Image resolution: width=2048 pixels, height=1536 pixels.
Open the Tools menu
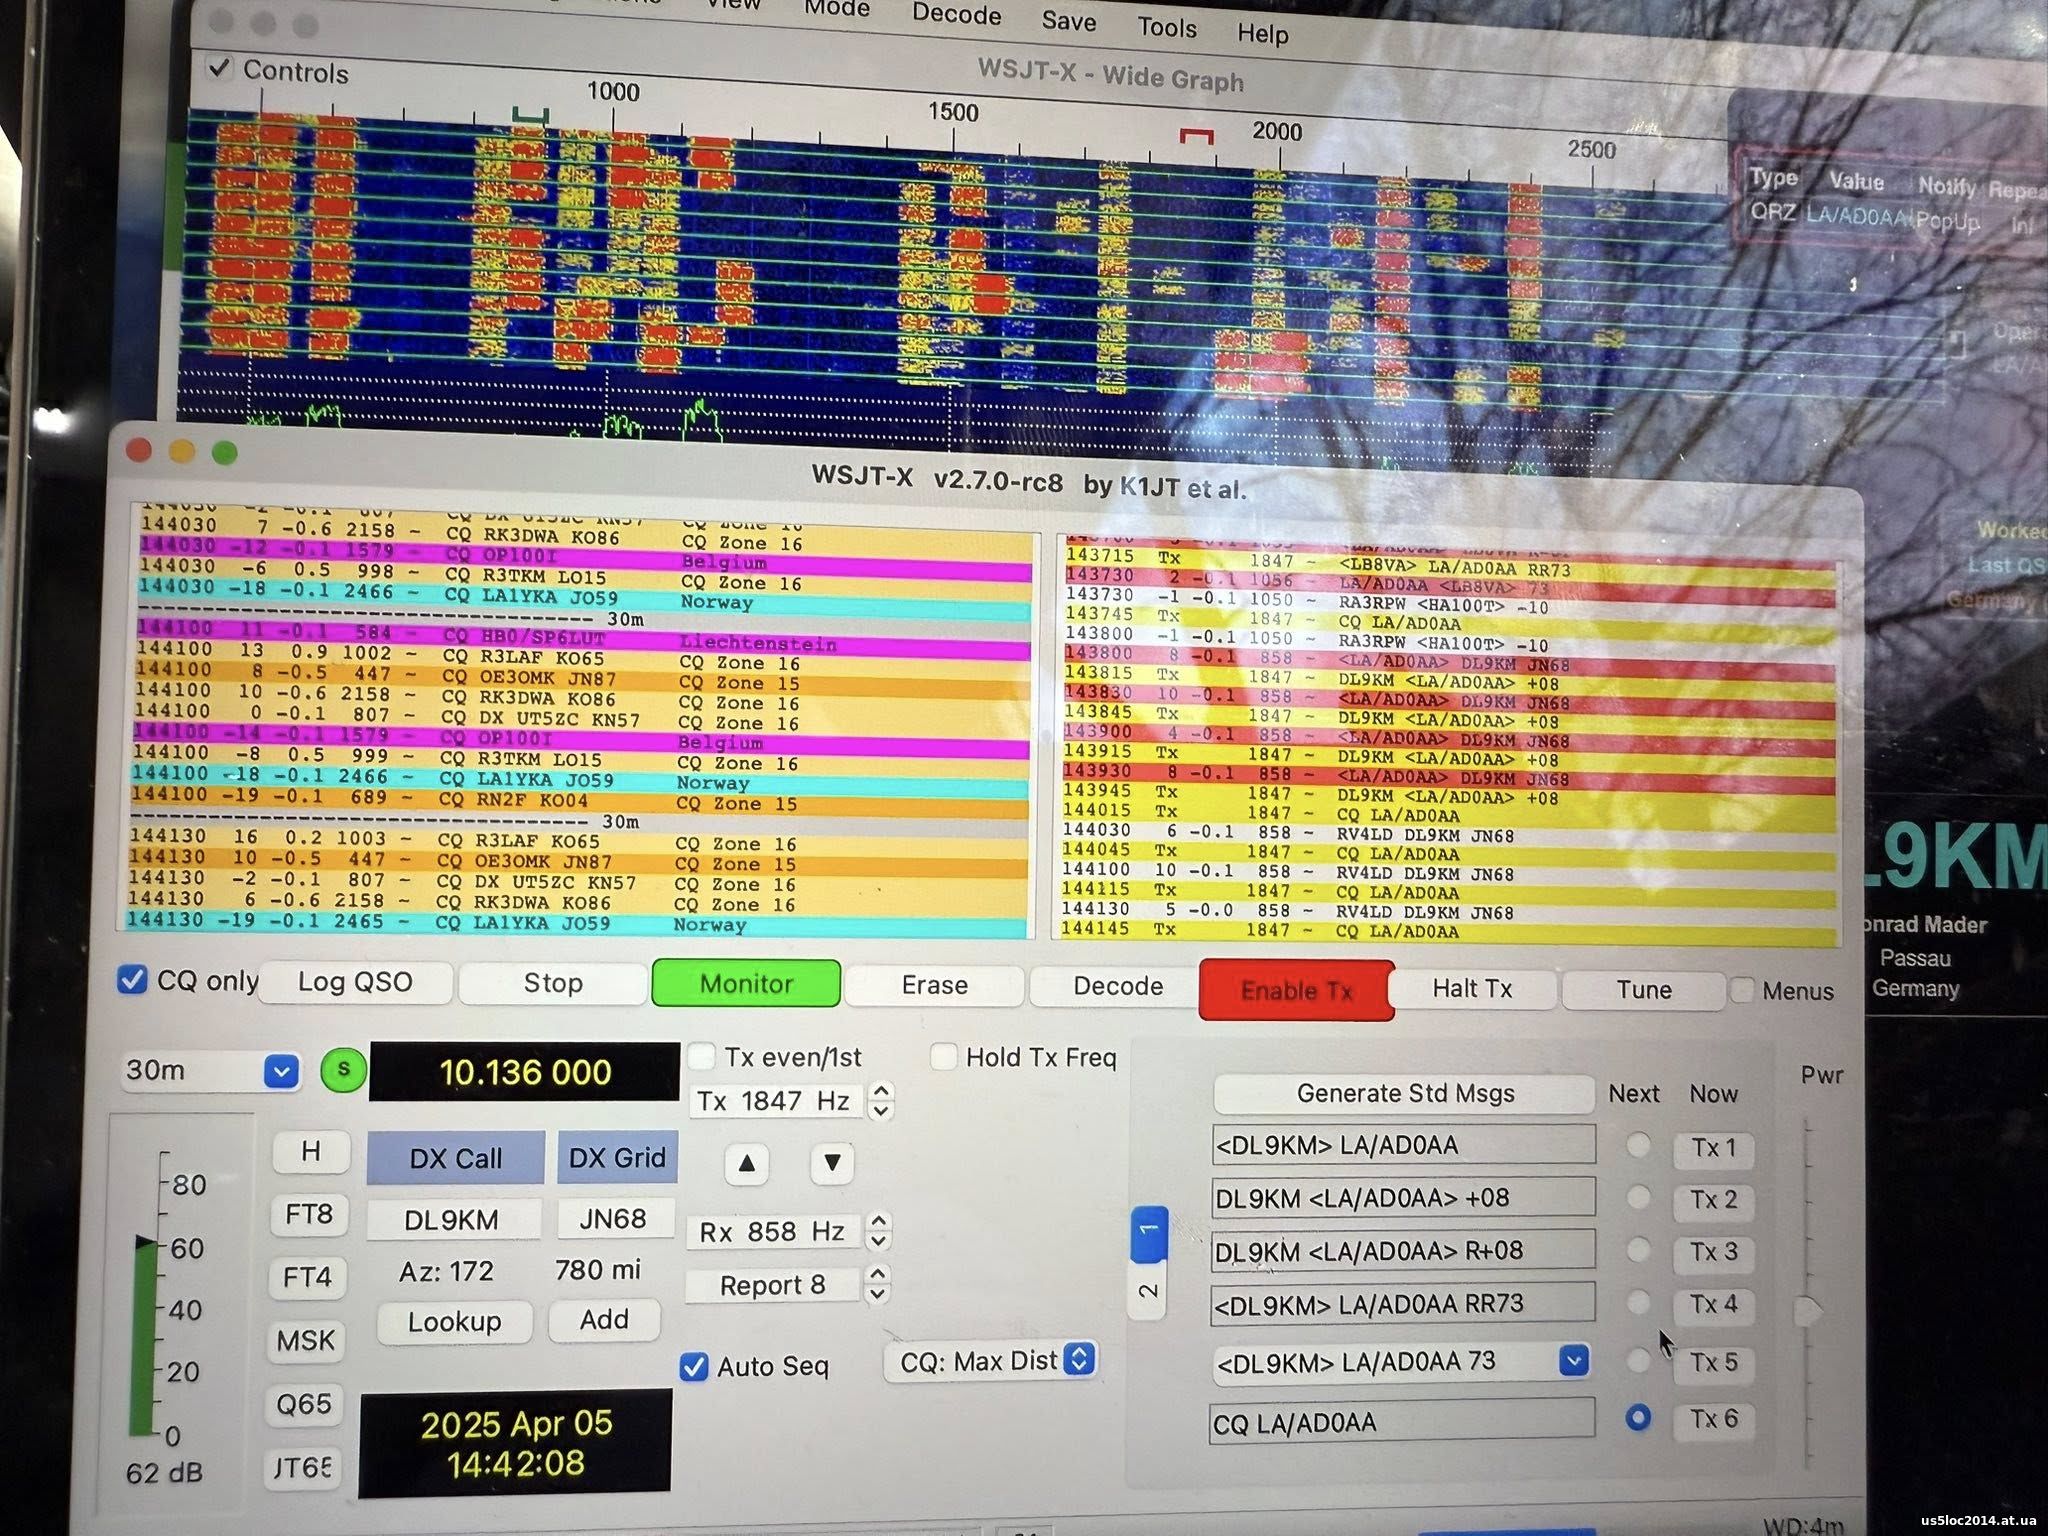(1167, 27)
